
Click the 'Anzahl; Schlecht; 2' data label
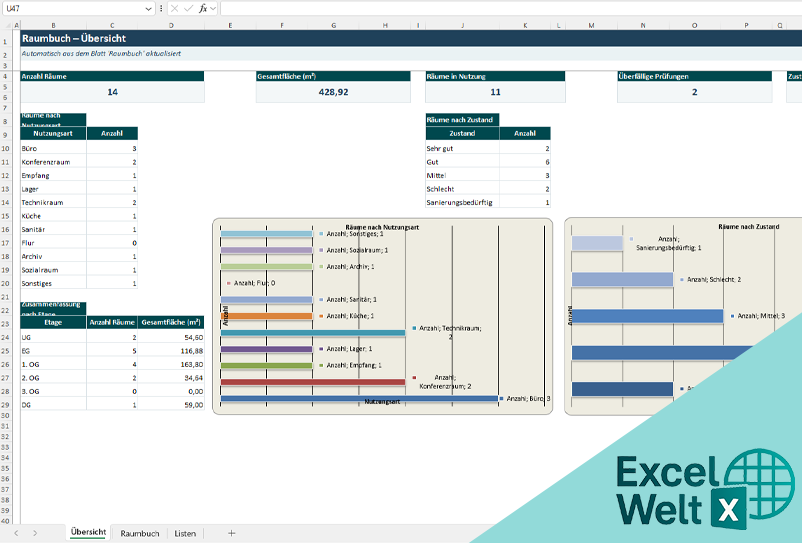point(714,280)
